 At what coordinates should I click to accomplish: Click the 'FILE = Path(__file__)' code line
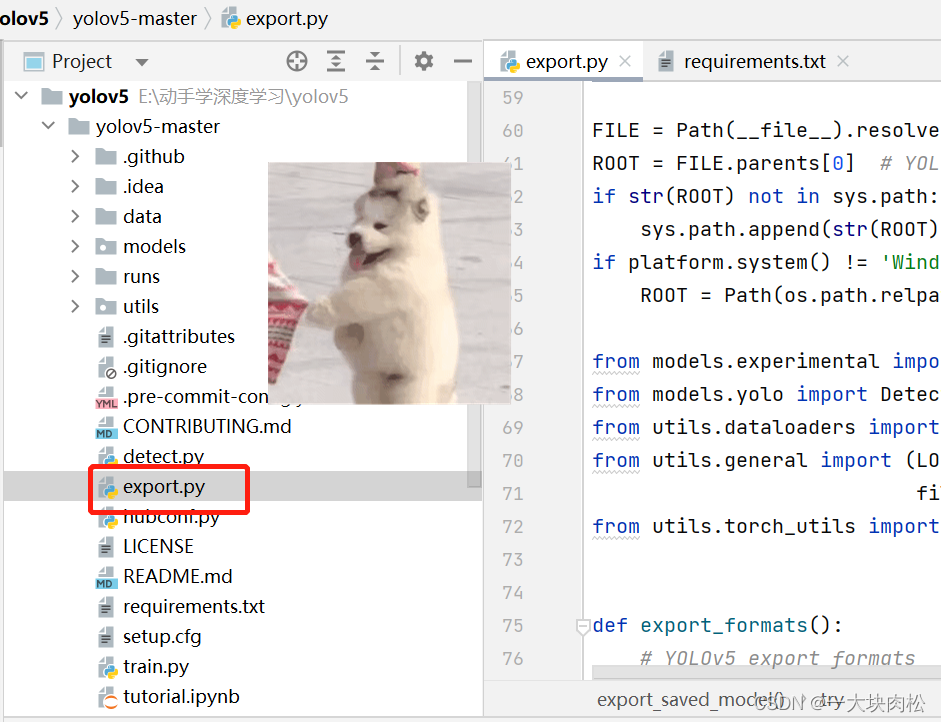click(x=766, y=130)
